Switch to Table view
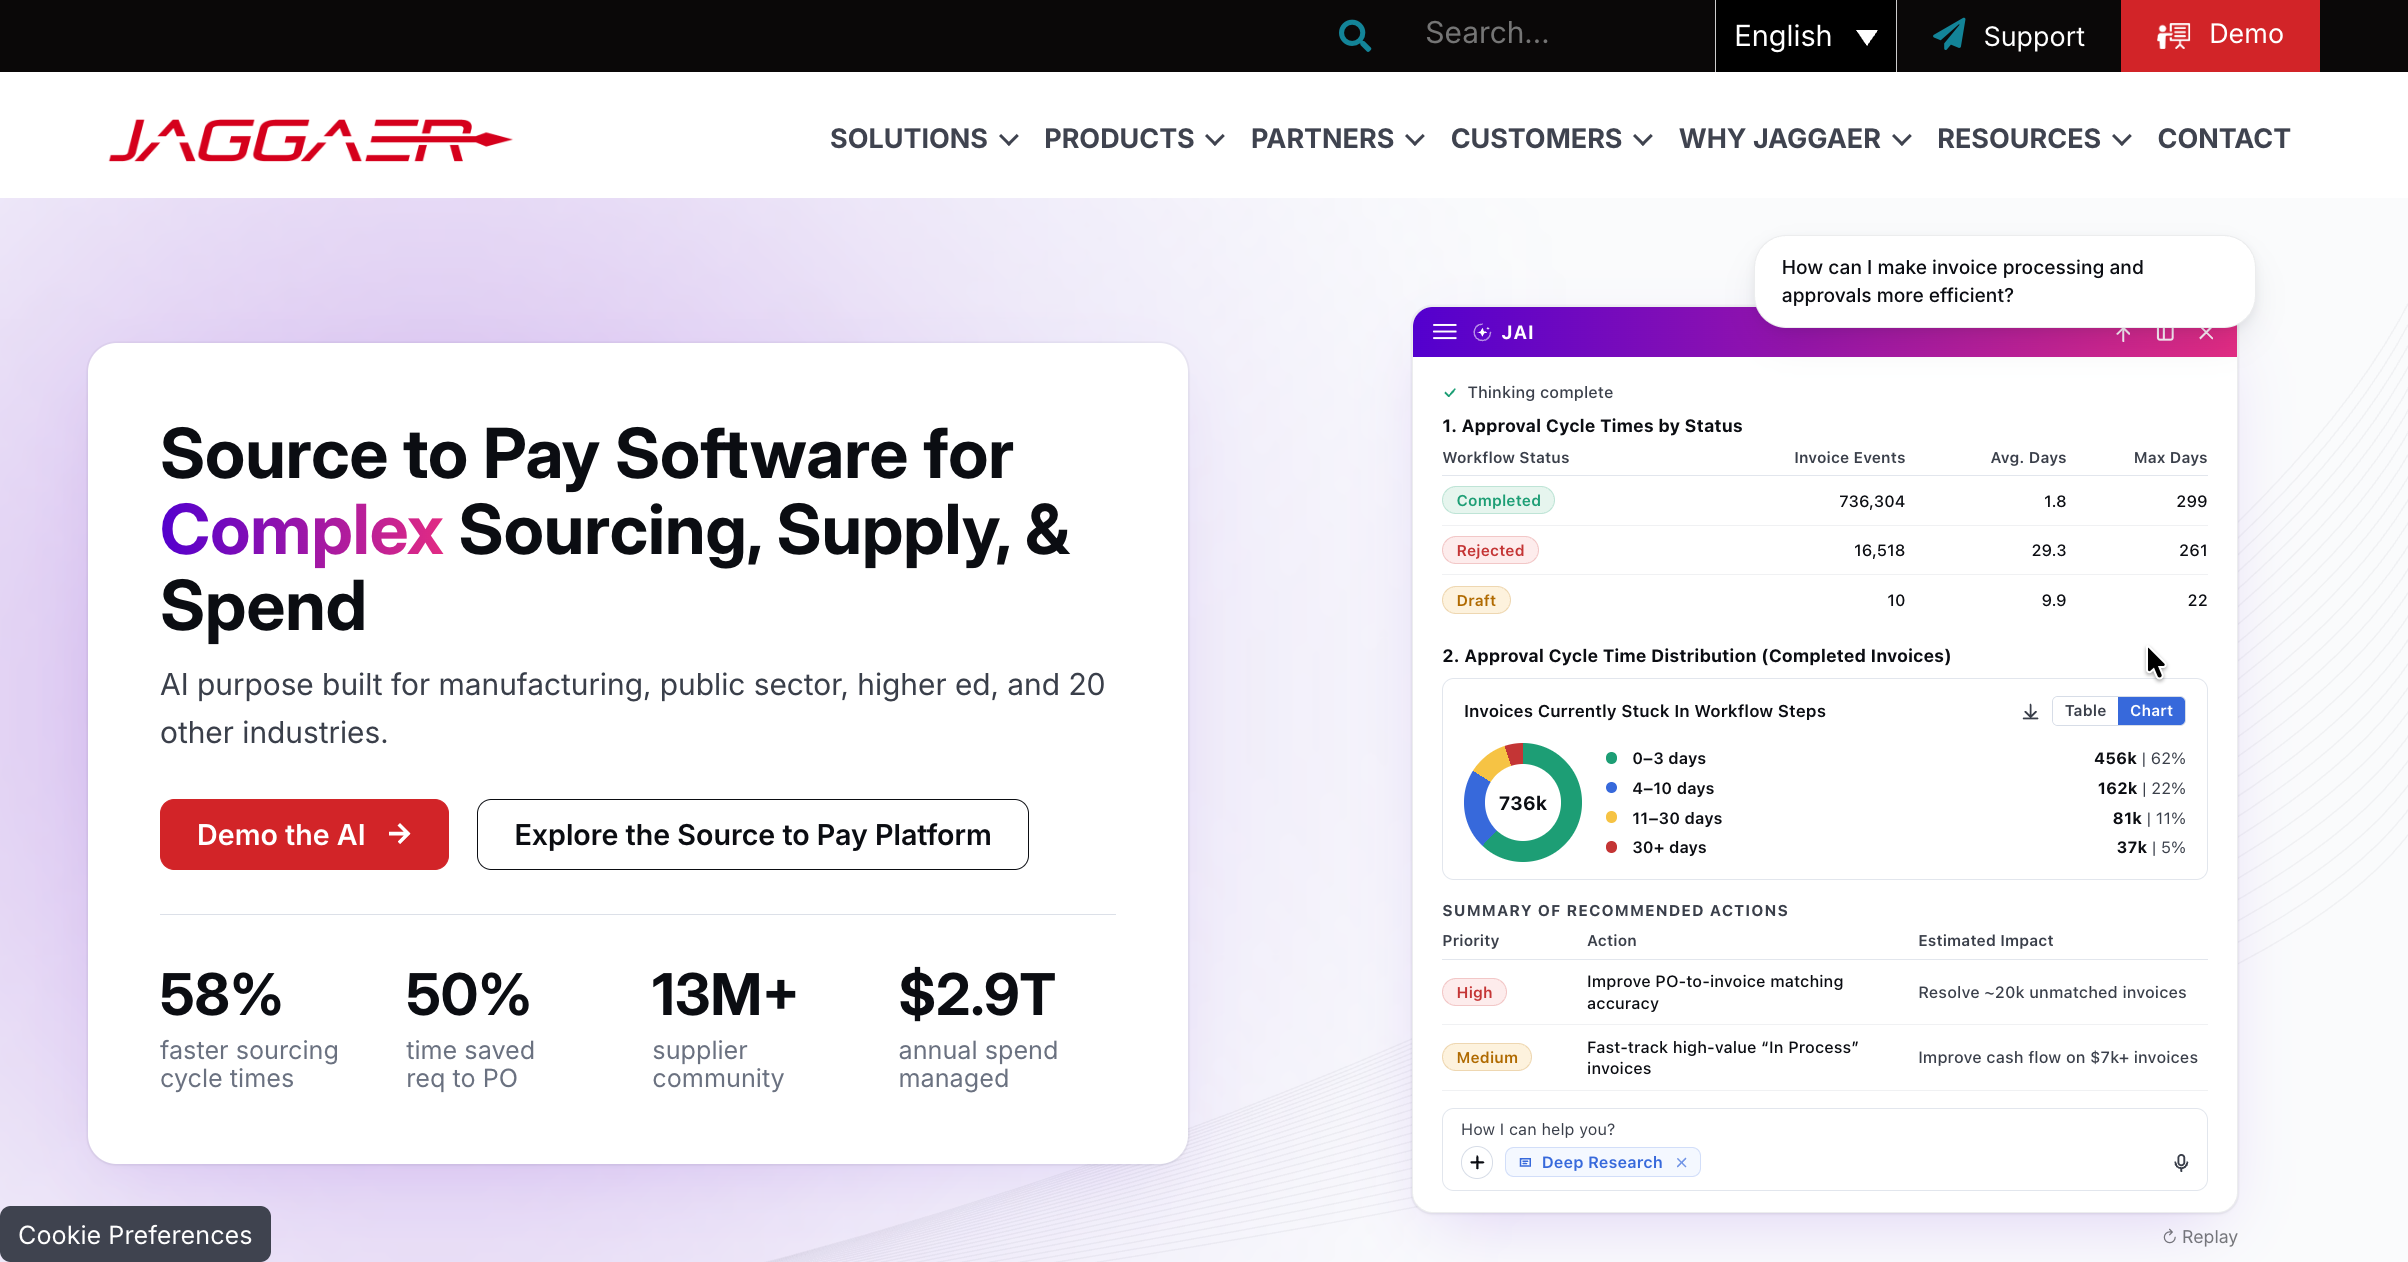 click(2085, 710)
